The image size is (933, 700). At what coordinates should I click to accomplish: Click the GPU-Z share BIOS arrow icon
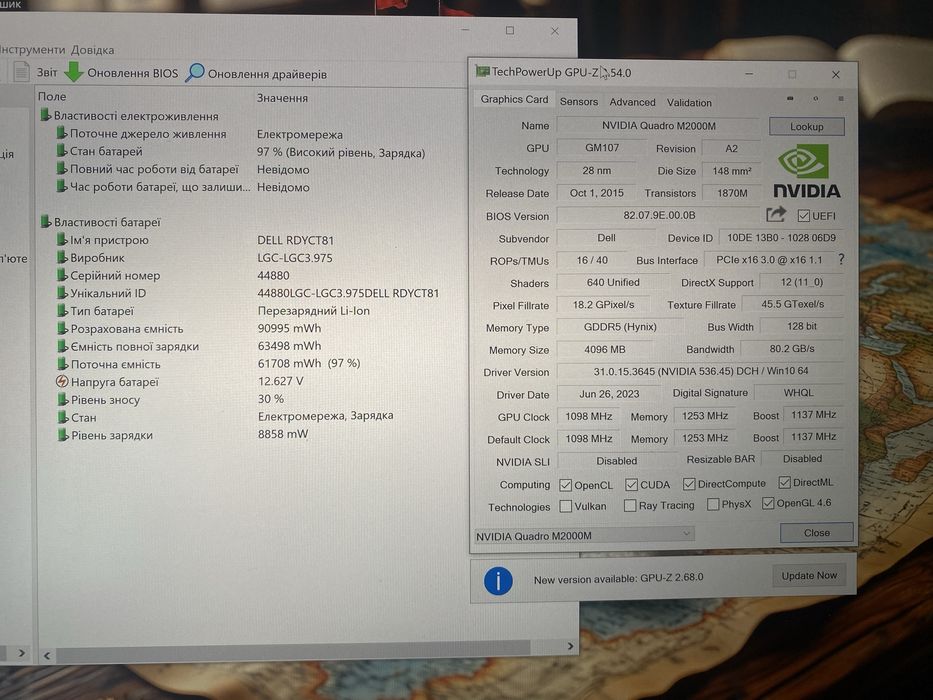[776, 214]
